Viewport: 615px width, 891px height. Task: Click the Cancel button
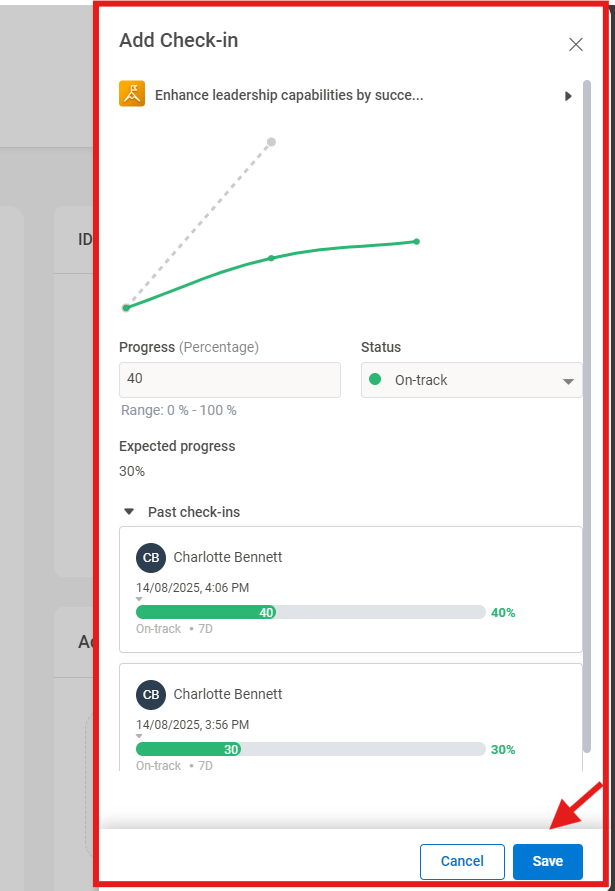[462, 861]
